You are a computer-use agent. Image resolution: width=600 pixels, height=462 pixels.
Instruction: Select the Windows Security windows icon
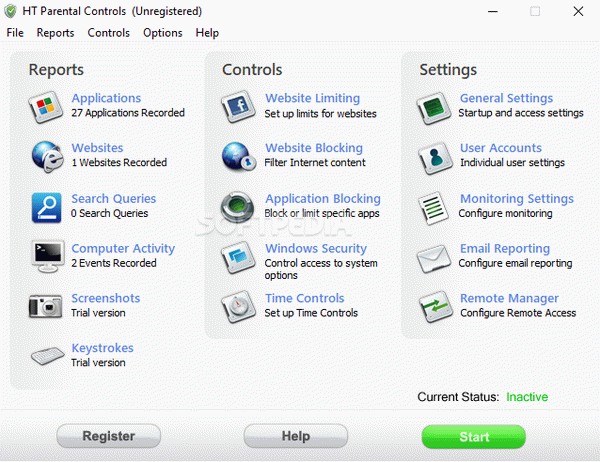coord(238,257)
